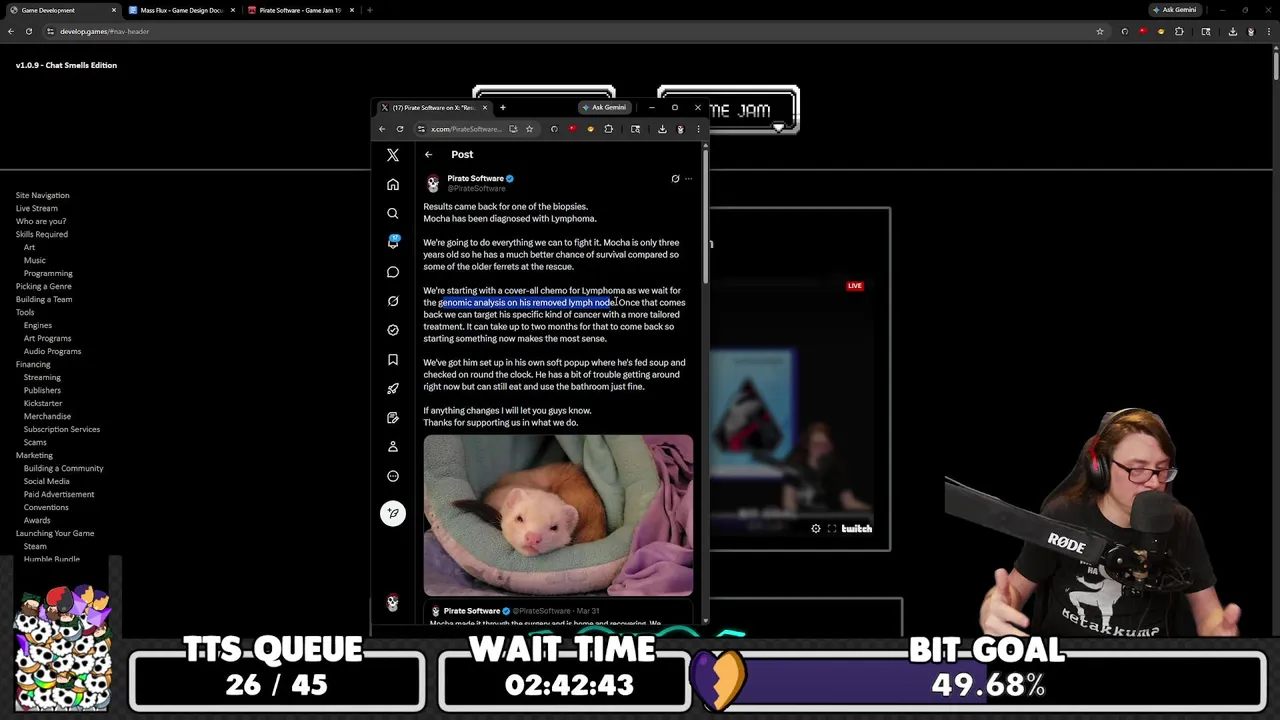Open Paid Advertisement sidebar link
This screenshot has width=1280, height=720.
tap(58, 494)
